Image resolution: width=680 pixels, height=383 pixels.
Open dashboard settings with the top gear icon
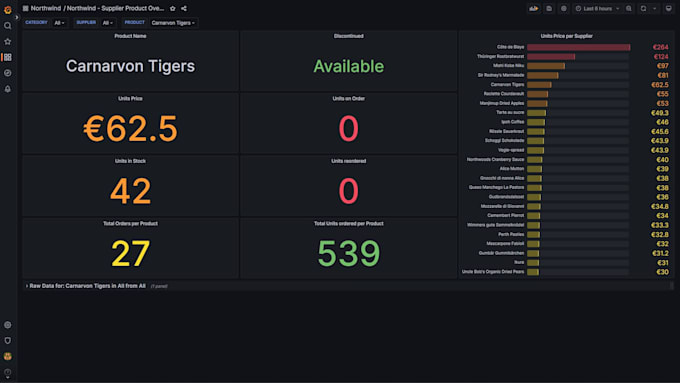pos(563,8)
